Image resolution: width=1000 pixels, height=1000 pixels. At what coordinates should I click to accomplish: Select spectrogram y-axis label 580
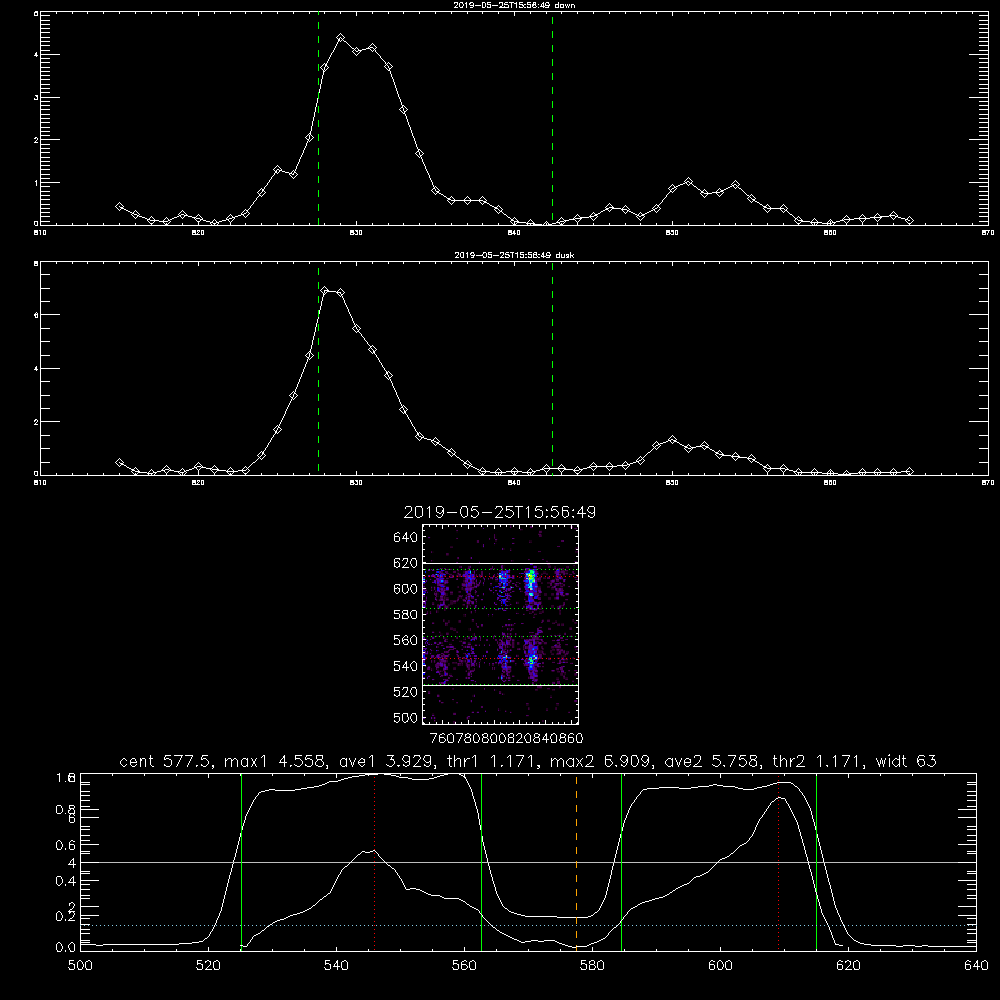point(406,615)
